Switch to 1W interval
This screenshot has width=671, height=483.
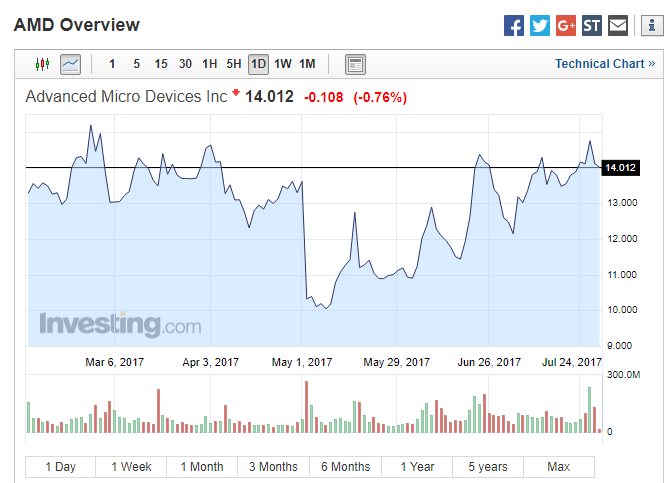[283, 64]
